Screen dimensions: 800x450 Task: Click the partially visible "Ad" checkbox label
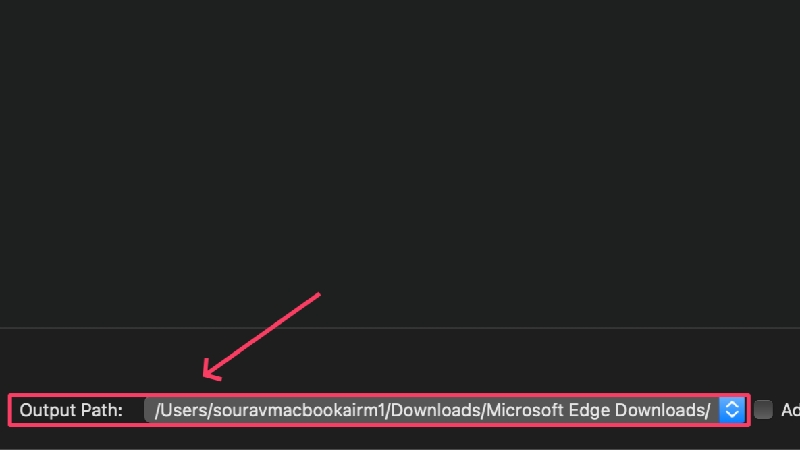(790, 410)
